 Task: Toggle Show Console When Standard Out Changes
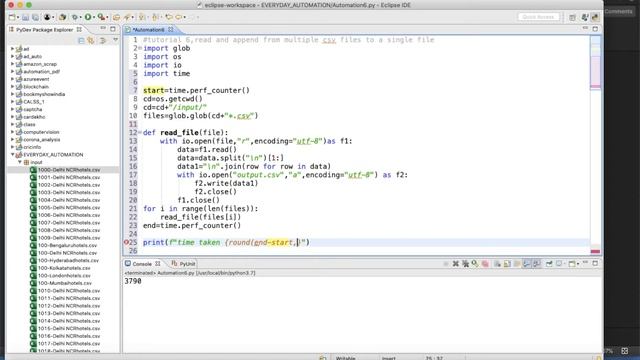click(527, 264)
